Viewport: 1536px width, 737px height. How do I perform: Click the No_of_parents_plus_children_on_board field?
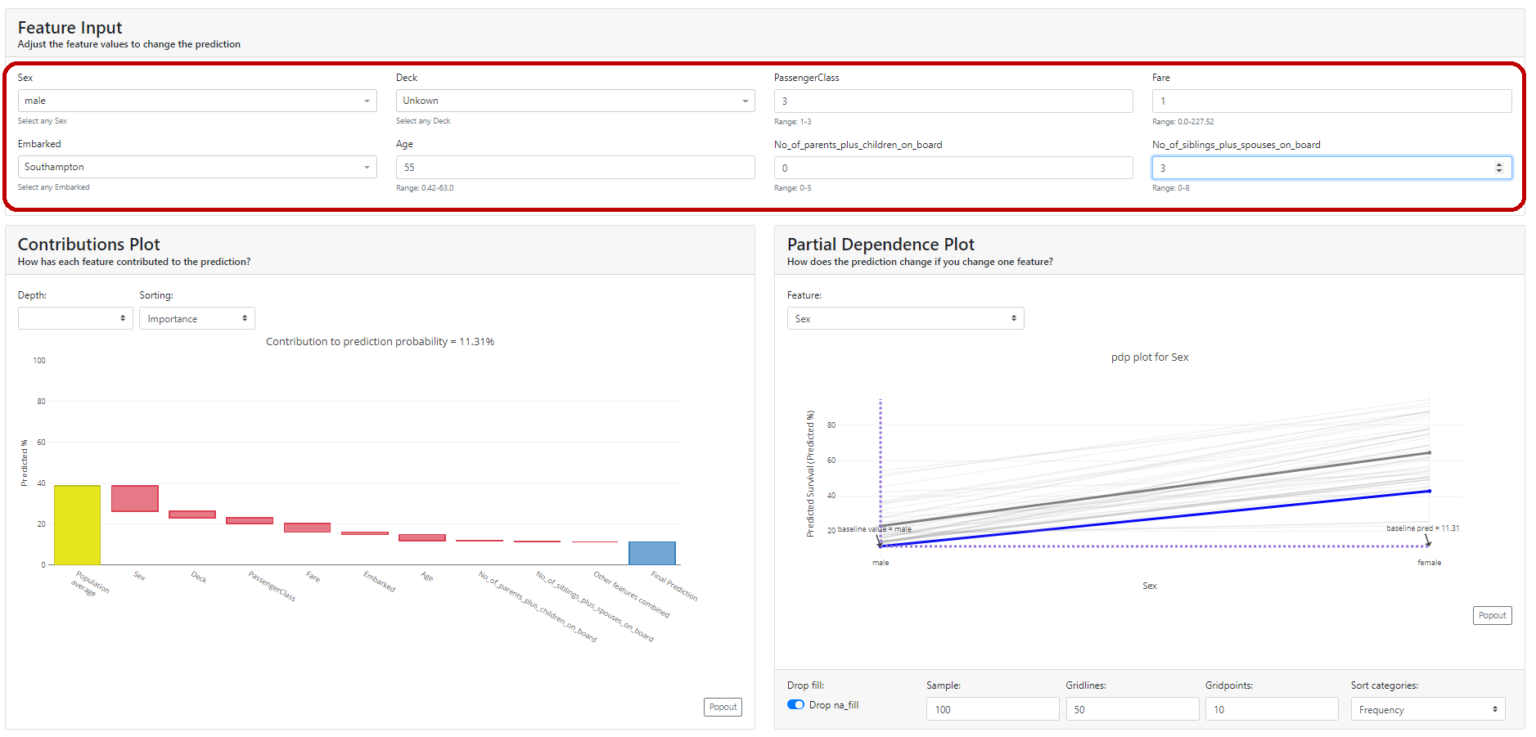coord(953,168)
